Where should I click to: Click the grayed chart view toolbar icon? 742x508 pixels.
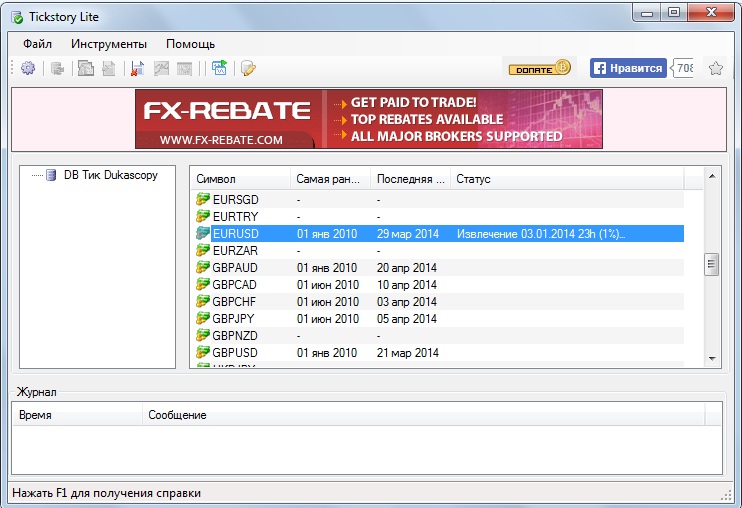point(161,69)
